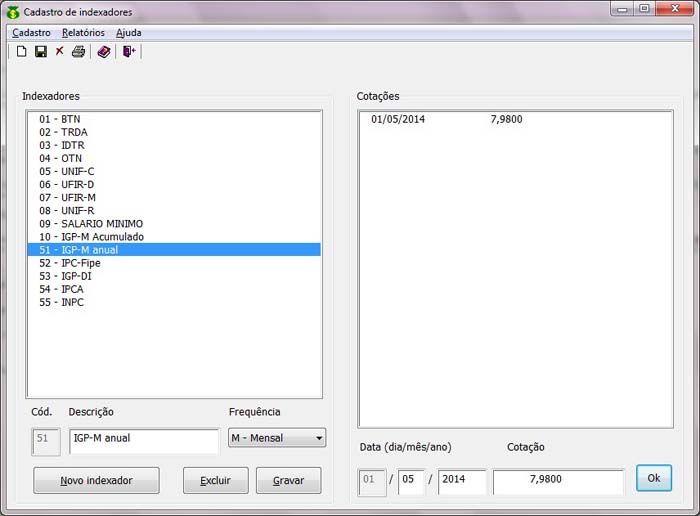The image size is (700, 516).
Task: Open the Relatórios menu
Action: 83,32
